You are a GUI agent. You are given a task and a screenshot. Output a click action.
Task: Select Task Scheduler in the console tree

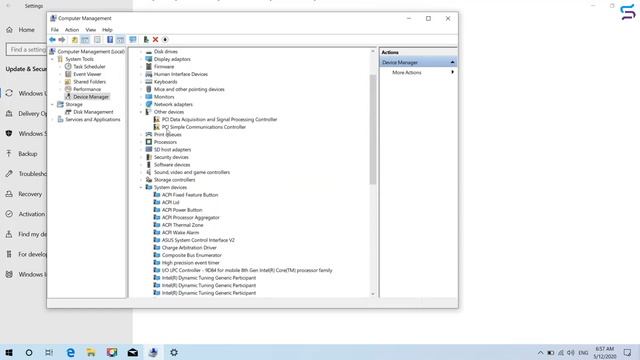point(89,67)
